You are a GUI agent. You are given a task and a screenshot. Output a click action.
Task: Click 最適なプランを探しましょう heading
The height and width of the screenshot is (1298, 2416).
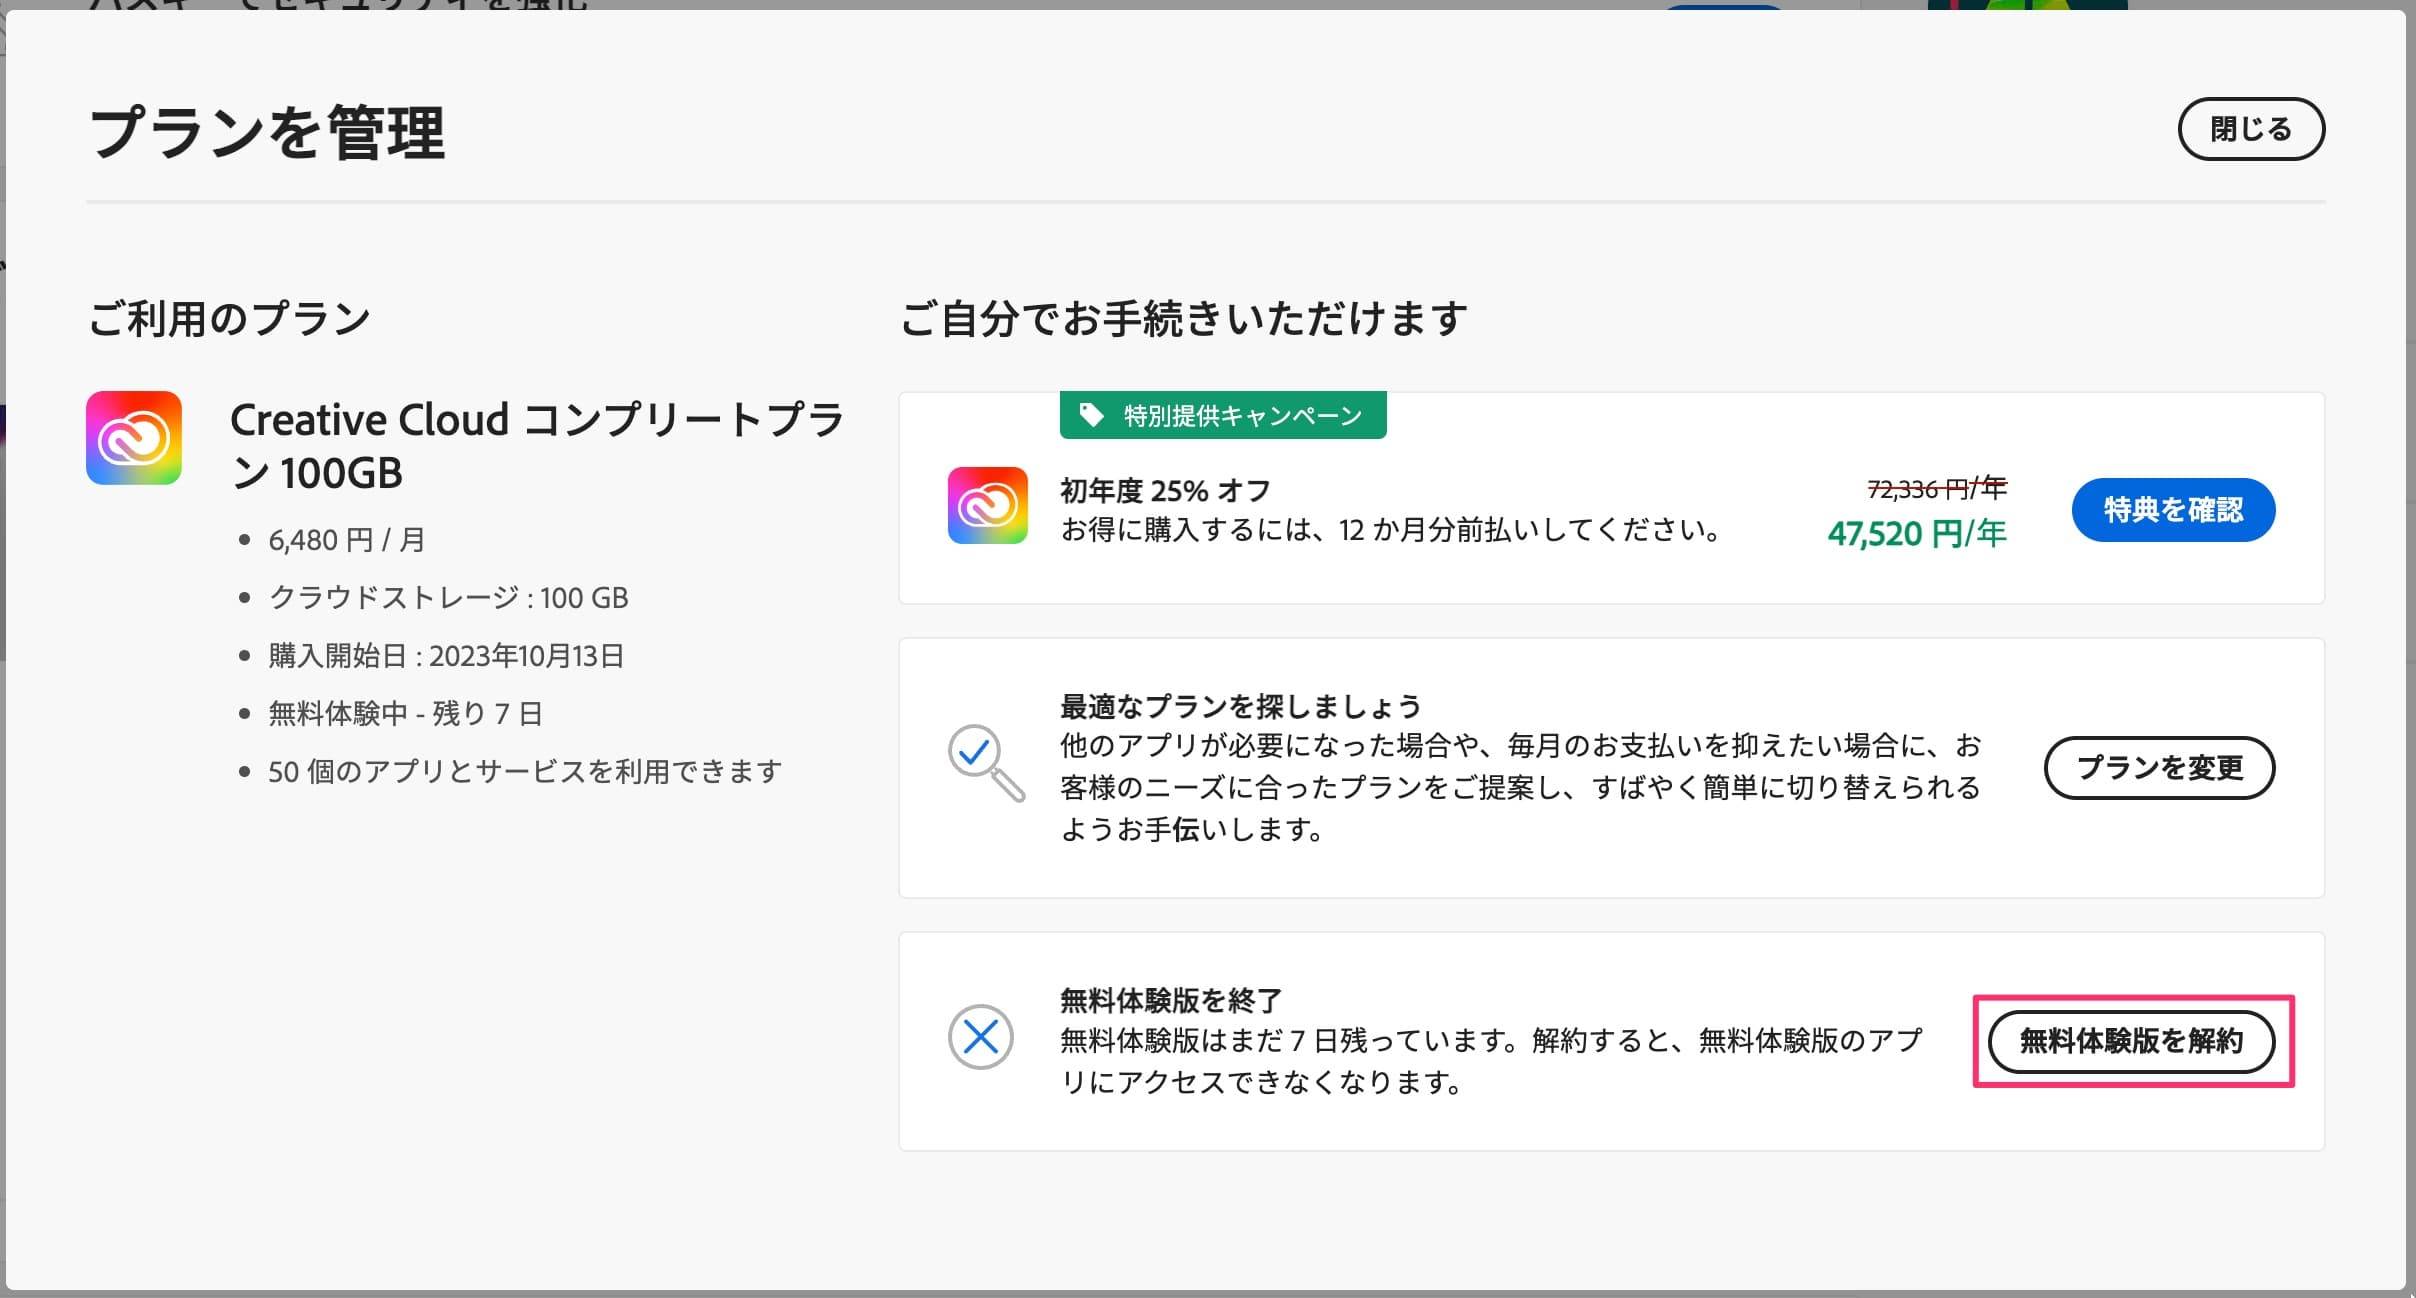[x=1241, y=707]
